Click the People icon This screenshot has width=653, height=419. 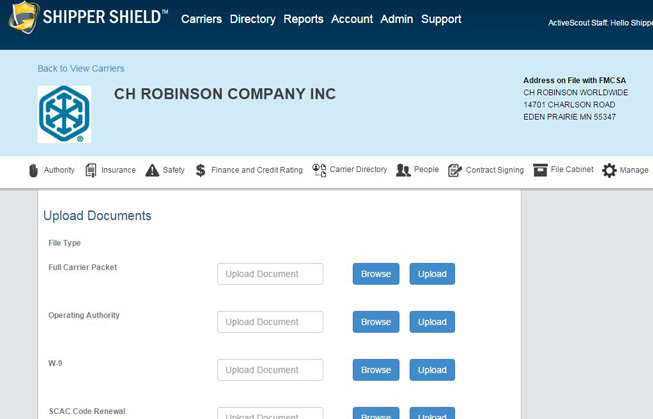pos(403,170)
